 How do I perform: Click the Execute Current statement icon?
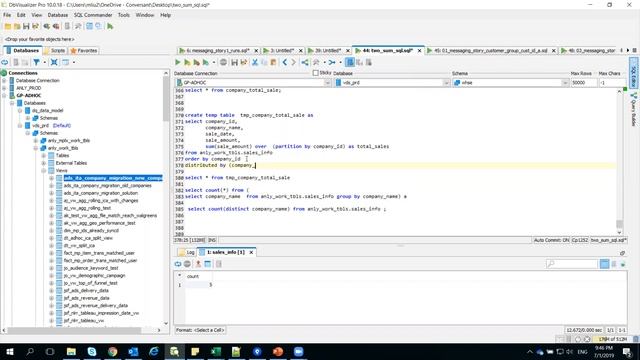tap(187, 62)
